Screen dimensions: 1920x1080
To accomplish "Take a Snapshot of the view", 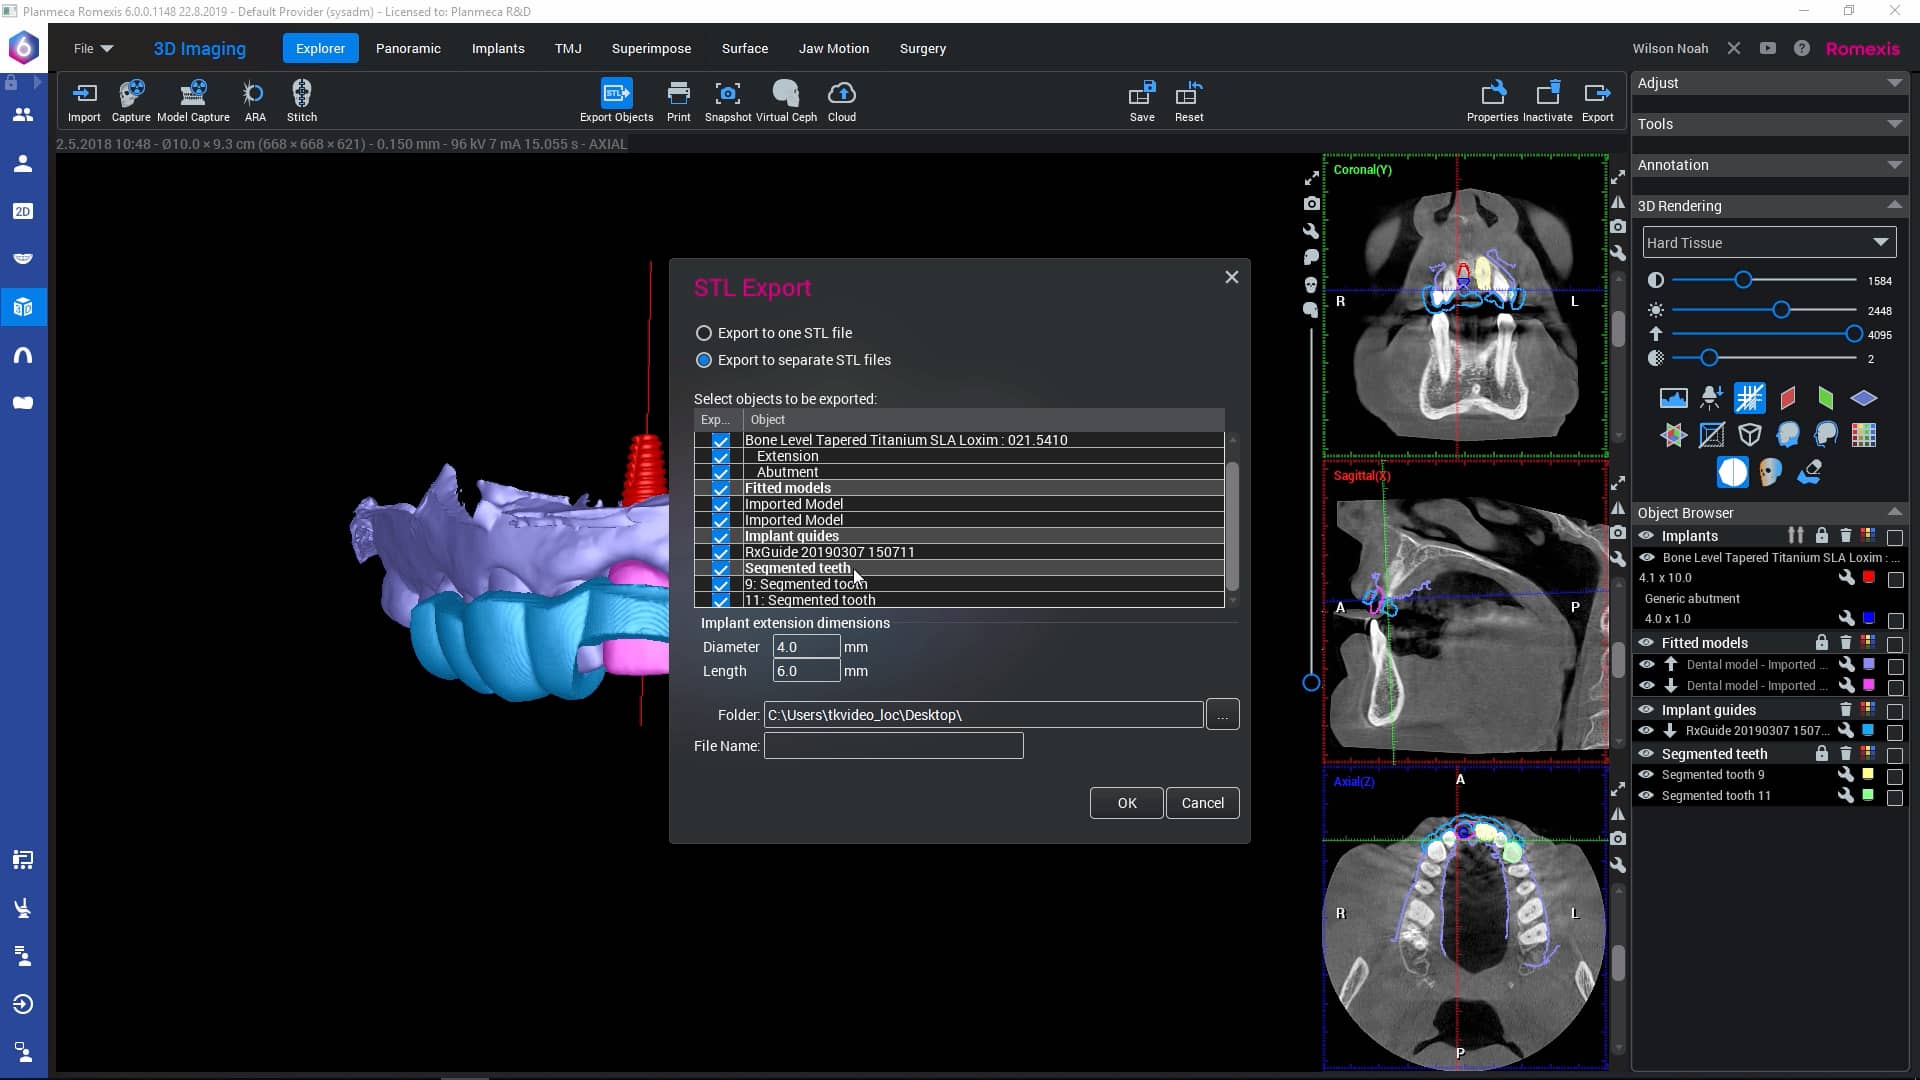I will click(x=727, y=100).
